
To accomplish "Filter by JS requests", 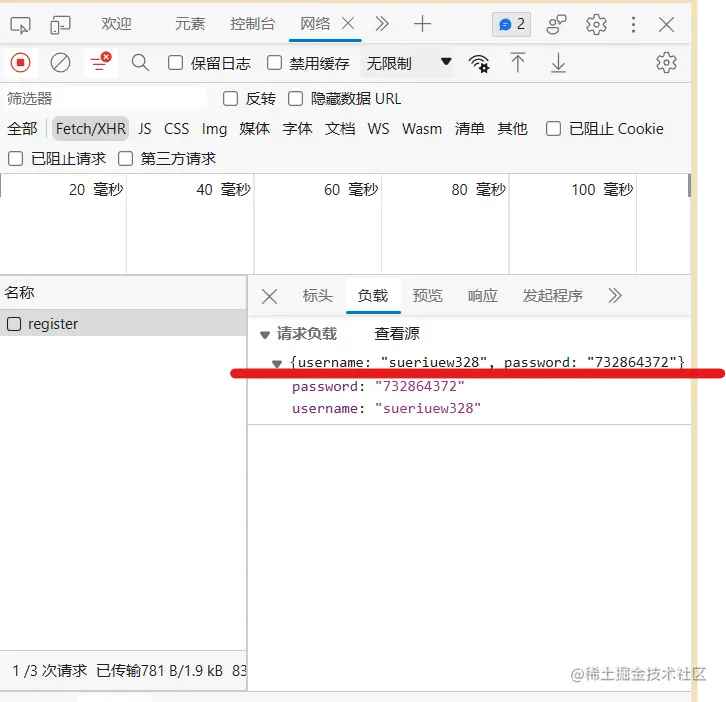I will [144, 129].
